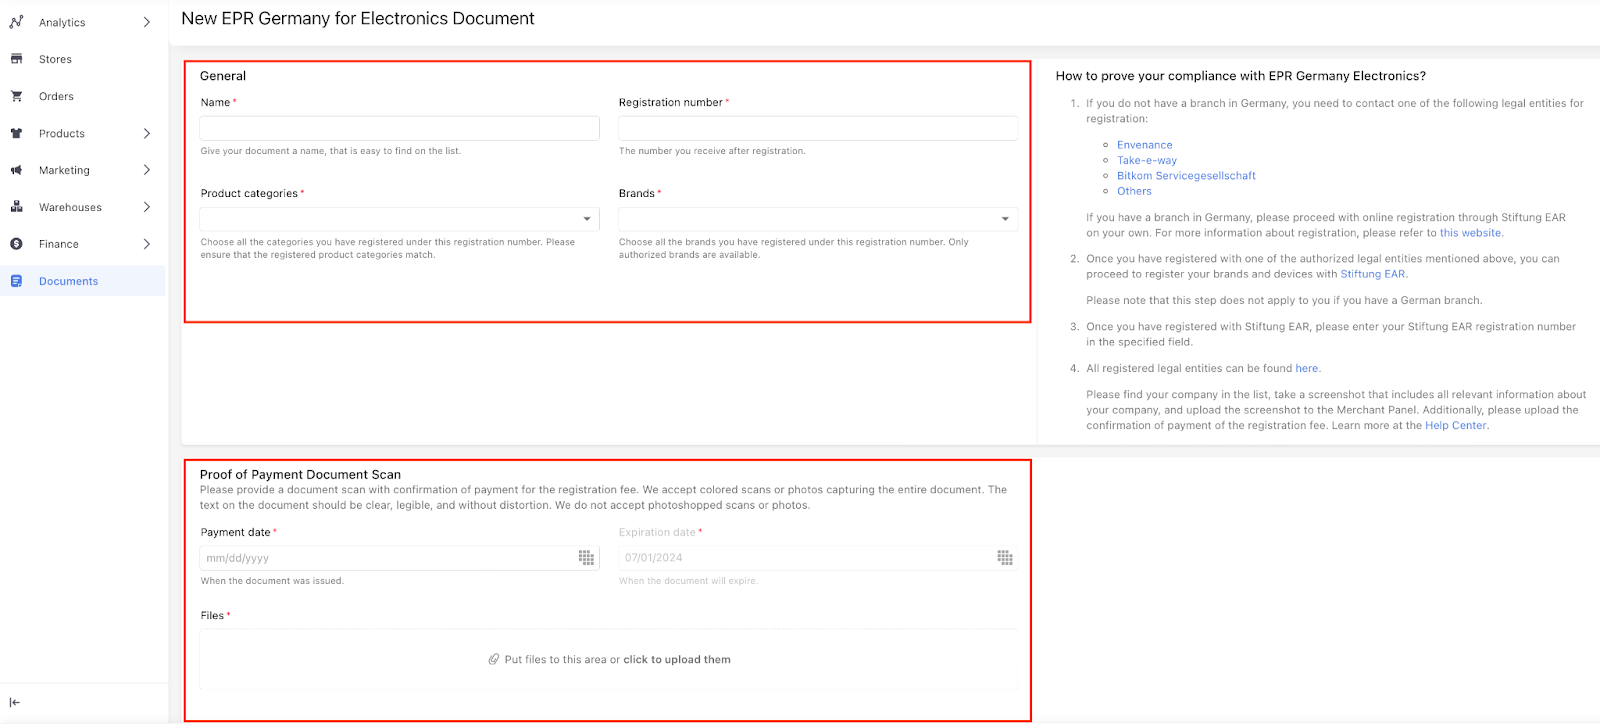Click the 'Files' field label
Screen dimensions: 1600x727
tap(212, 616)
